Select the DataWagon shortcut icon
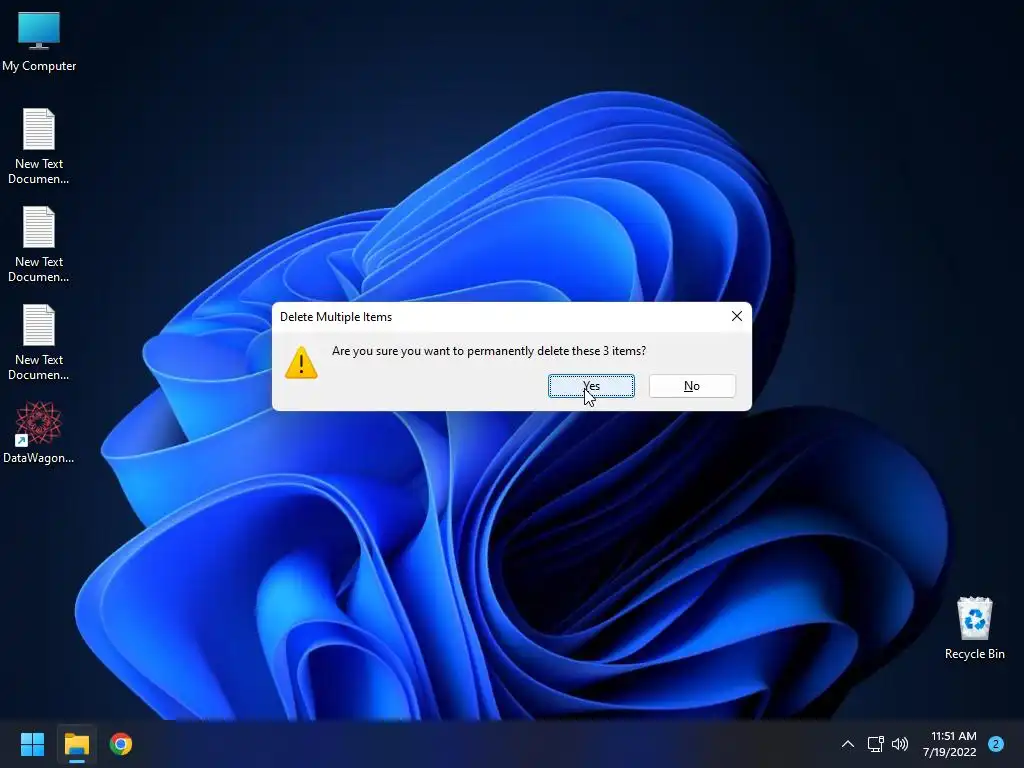Viewport: 1024px width, 768px height. (39, 432)
